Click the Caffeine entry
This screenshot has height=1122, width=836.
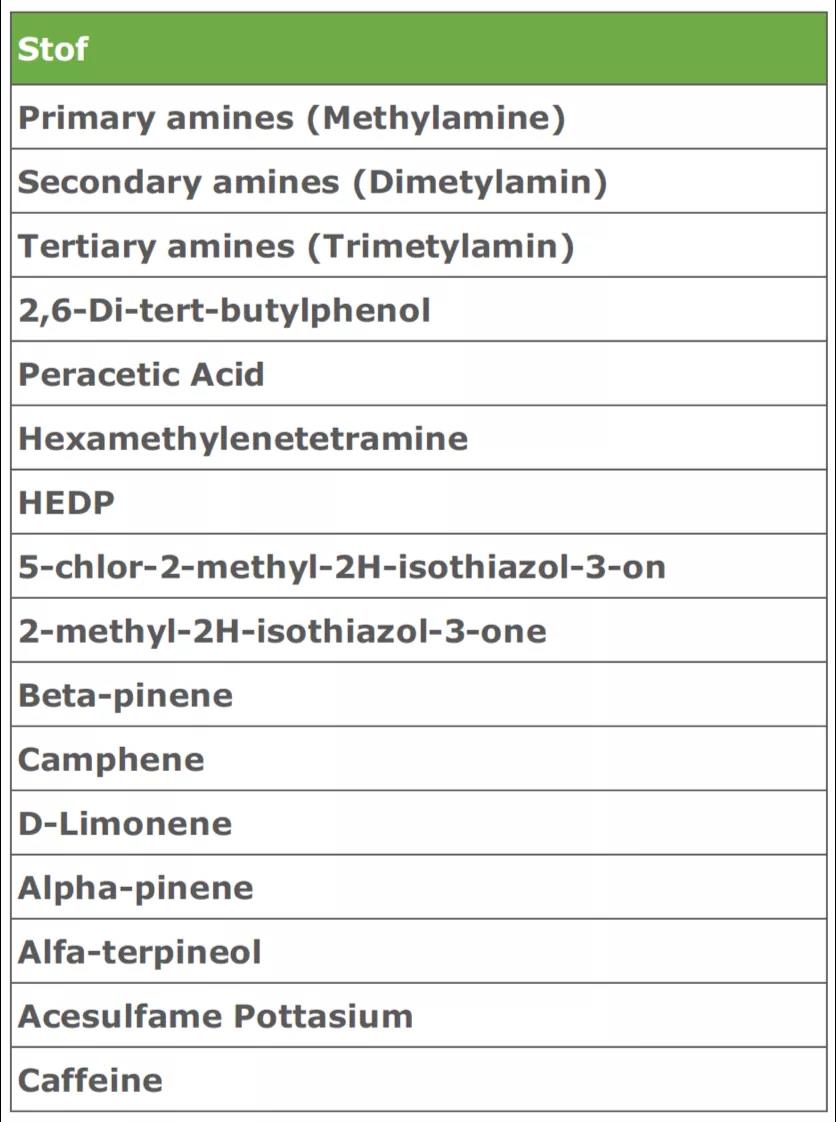(x=91, y=1080)
